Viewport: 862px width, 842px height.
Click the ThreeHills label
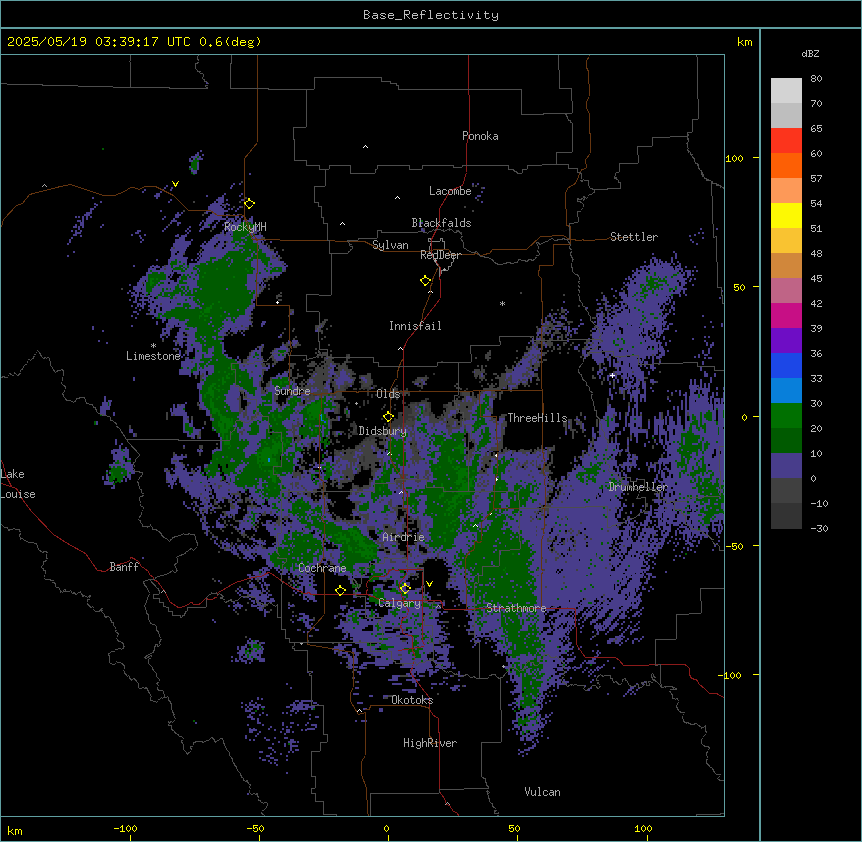pyautogui.click(x=537, y=418)
